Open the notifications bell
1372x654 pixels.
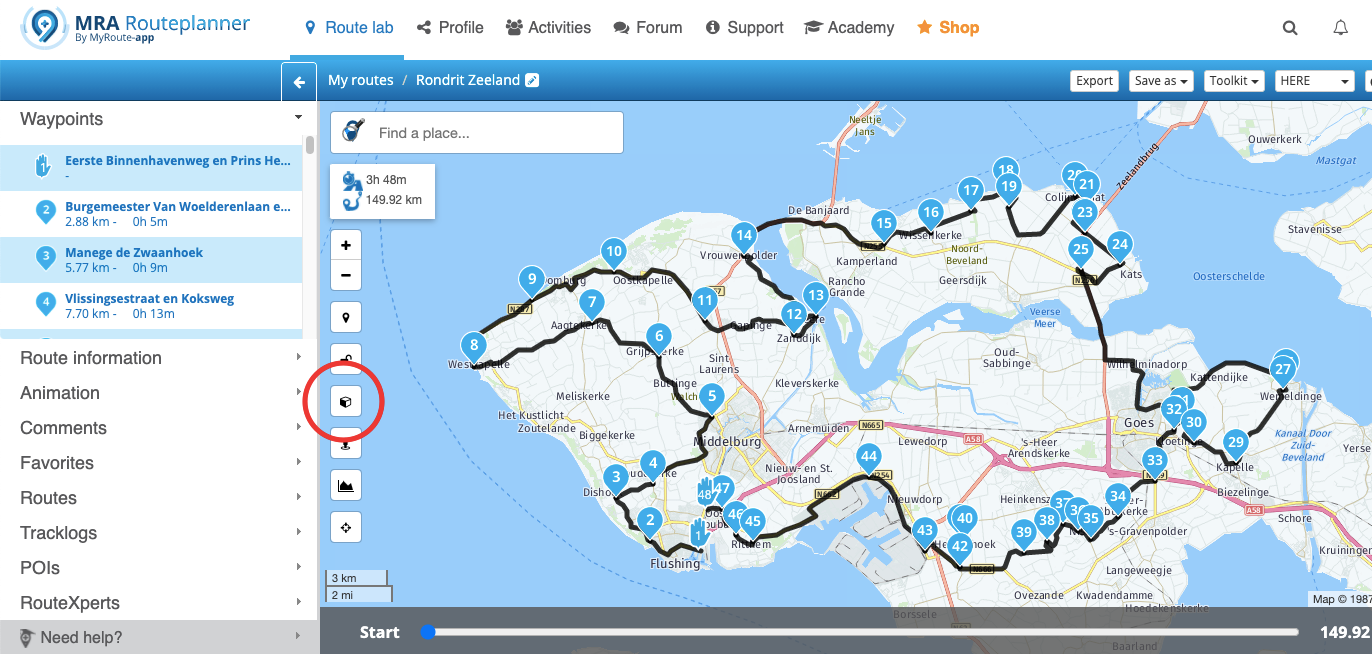1341,28
